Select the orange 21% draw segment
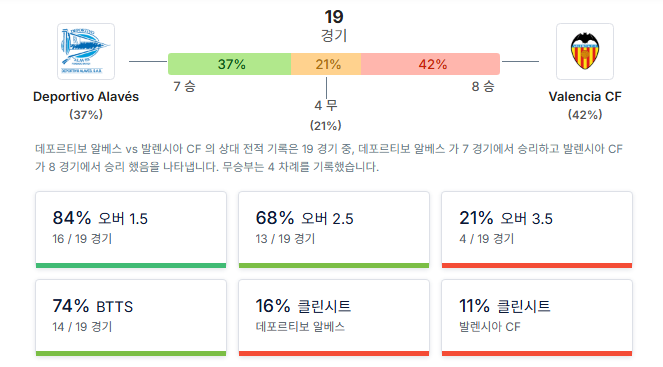Screen dimensions: 663x367 pyautogui.click(x=326, y=64)
